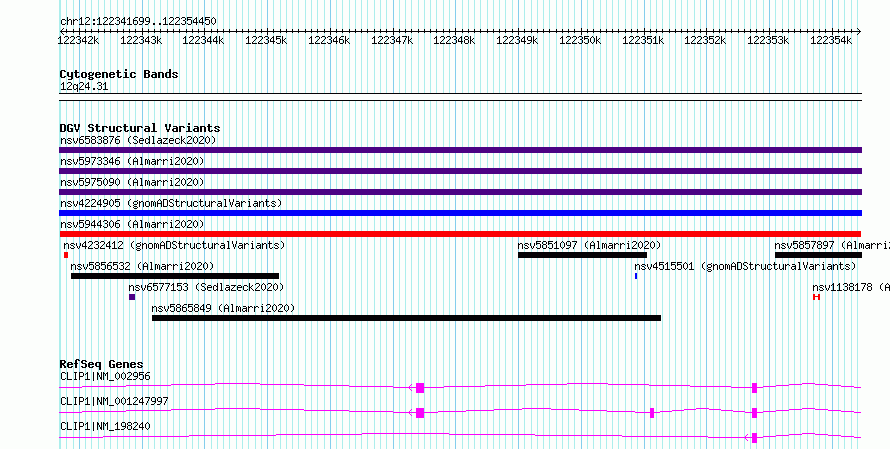Open the nsv4232412 gnomAD label
890x449 pixels.
tap(174, 245)
